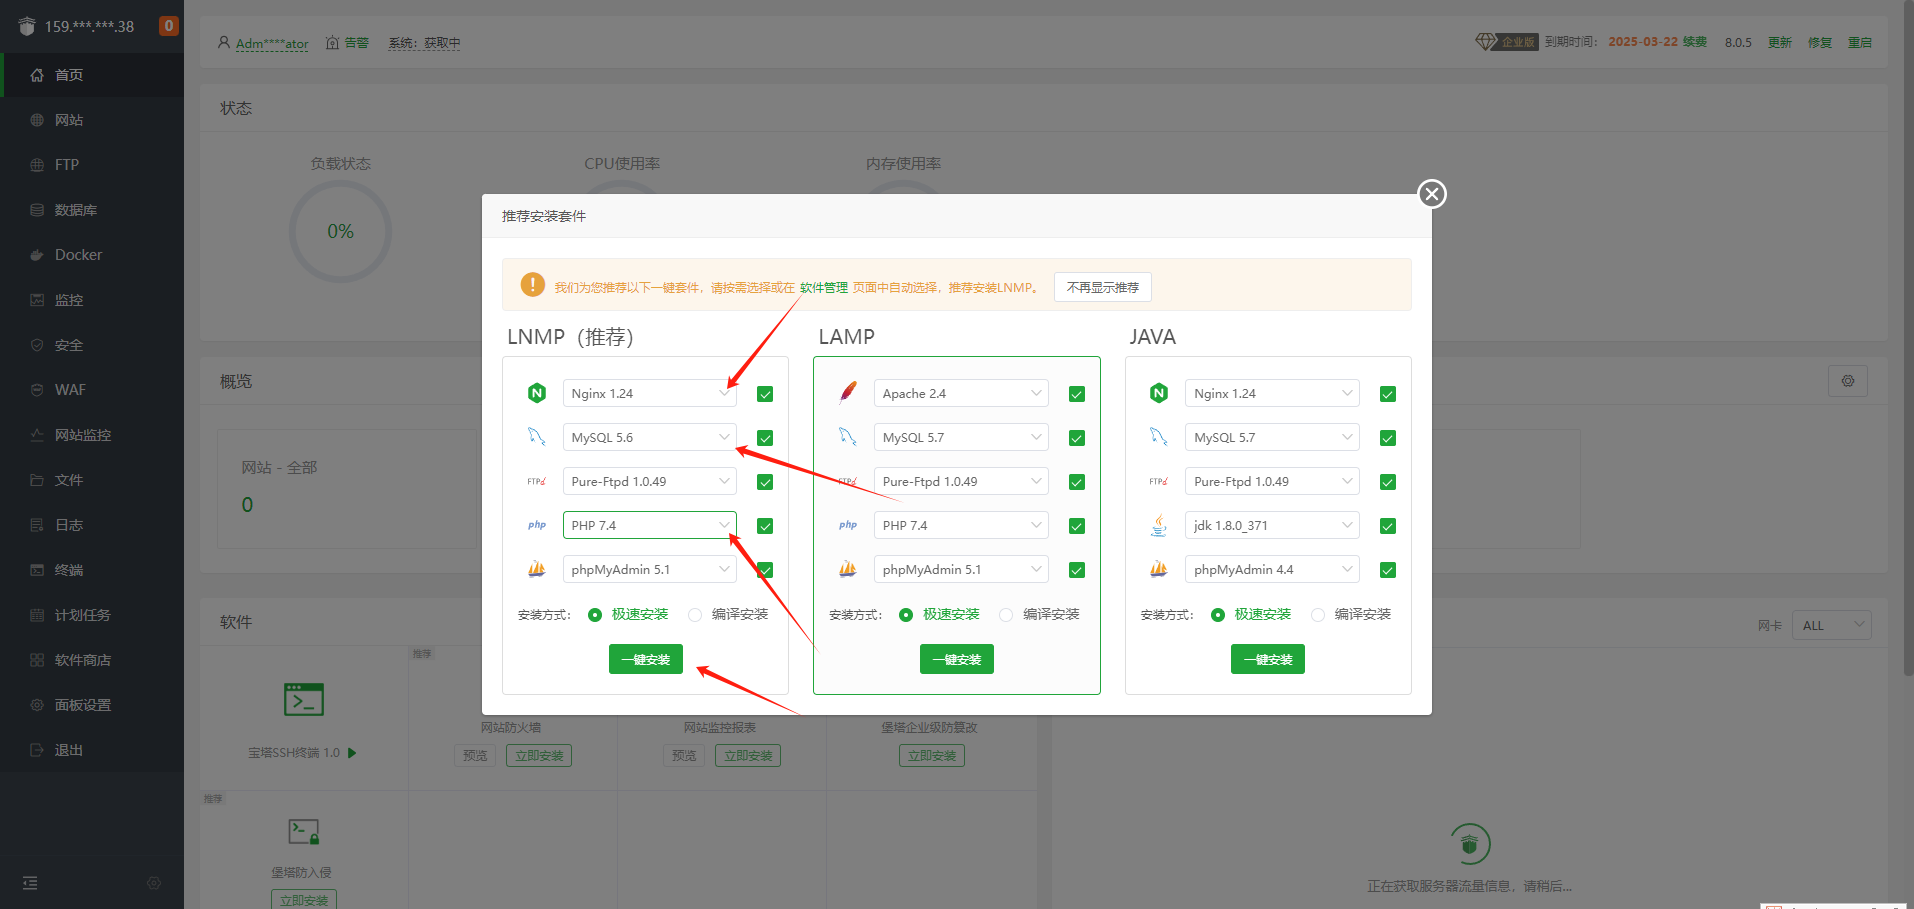Click the warning icon in the notice bar
The width and height of the screenshot is (1914, 909).
(533, 285)
